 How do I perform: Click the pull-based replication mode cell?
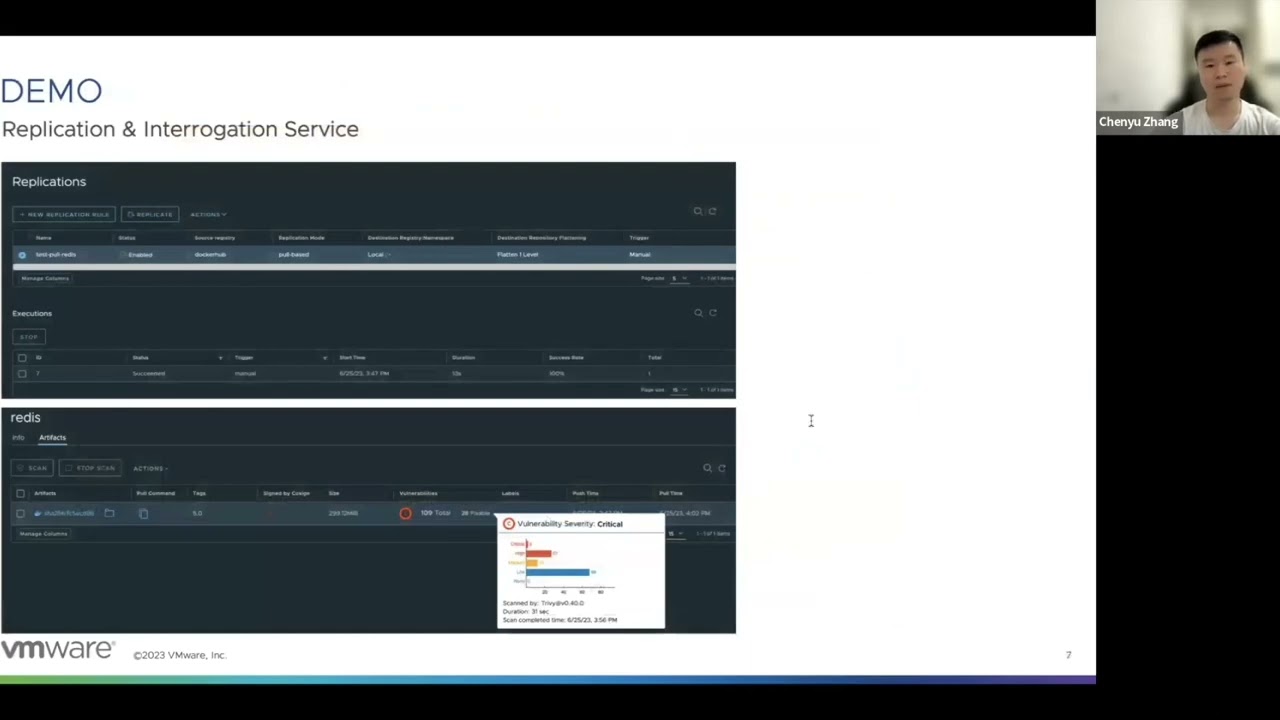coord(293,255)
